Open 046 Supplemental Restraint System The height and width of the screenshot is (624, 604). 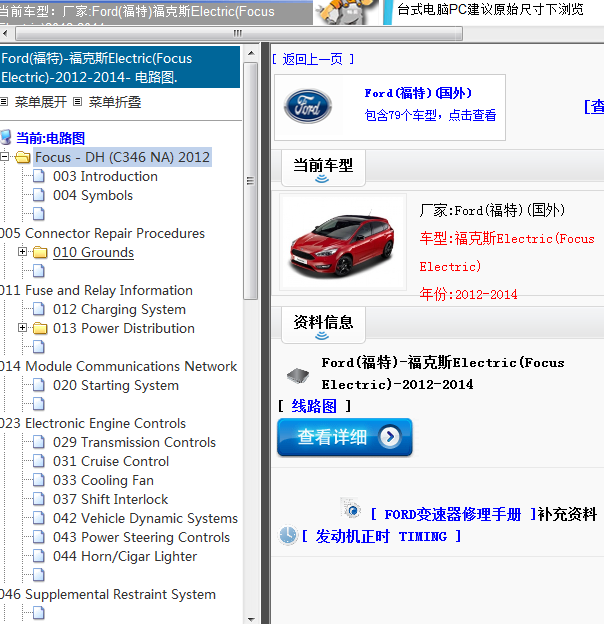click(108, 594)
